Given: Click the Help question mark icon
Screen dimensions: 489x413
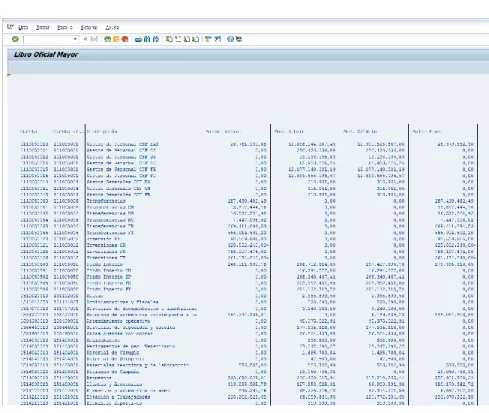Looking at the screenshot, I should [x=230, y=39].
